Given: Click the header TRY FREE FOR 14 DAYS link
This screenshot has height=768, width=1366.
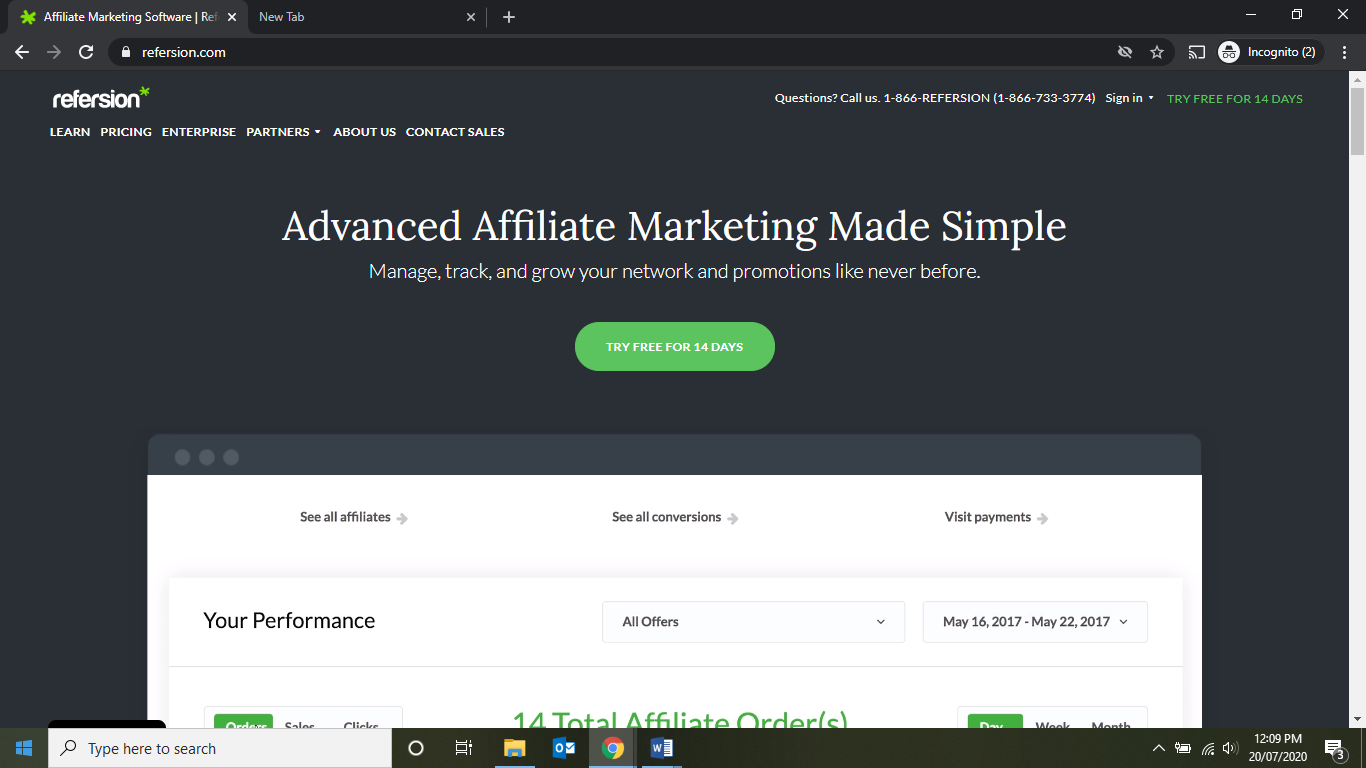Looking at the screenshot, I should [1235, 99].
